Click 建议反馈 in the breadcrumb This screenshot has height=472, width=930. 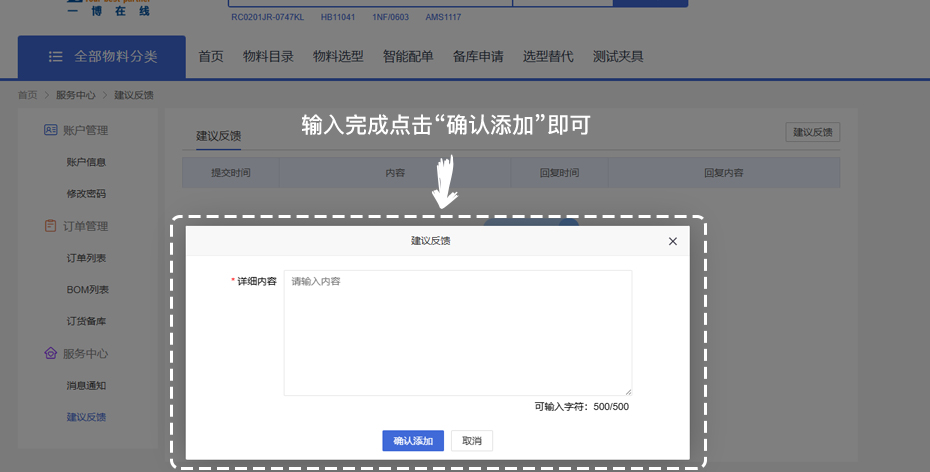134,95
